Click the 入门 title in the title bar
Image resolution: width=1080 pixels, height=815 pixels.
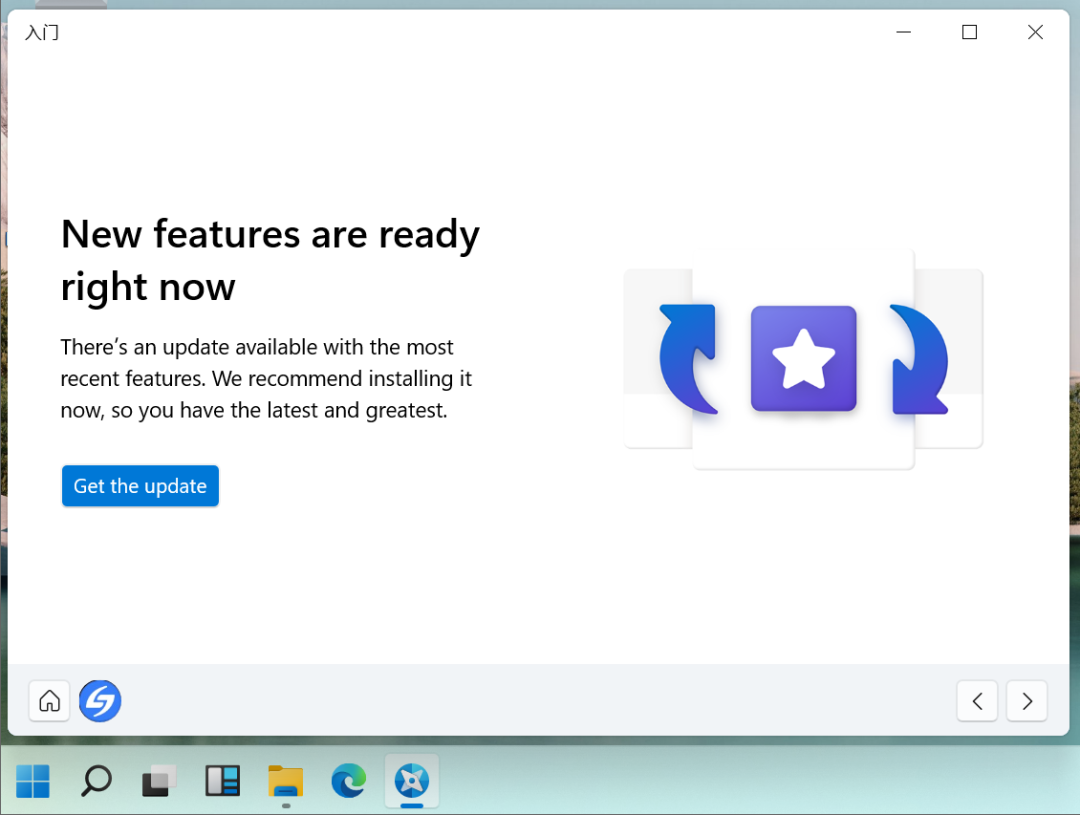[x=41, y=32]
